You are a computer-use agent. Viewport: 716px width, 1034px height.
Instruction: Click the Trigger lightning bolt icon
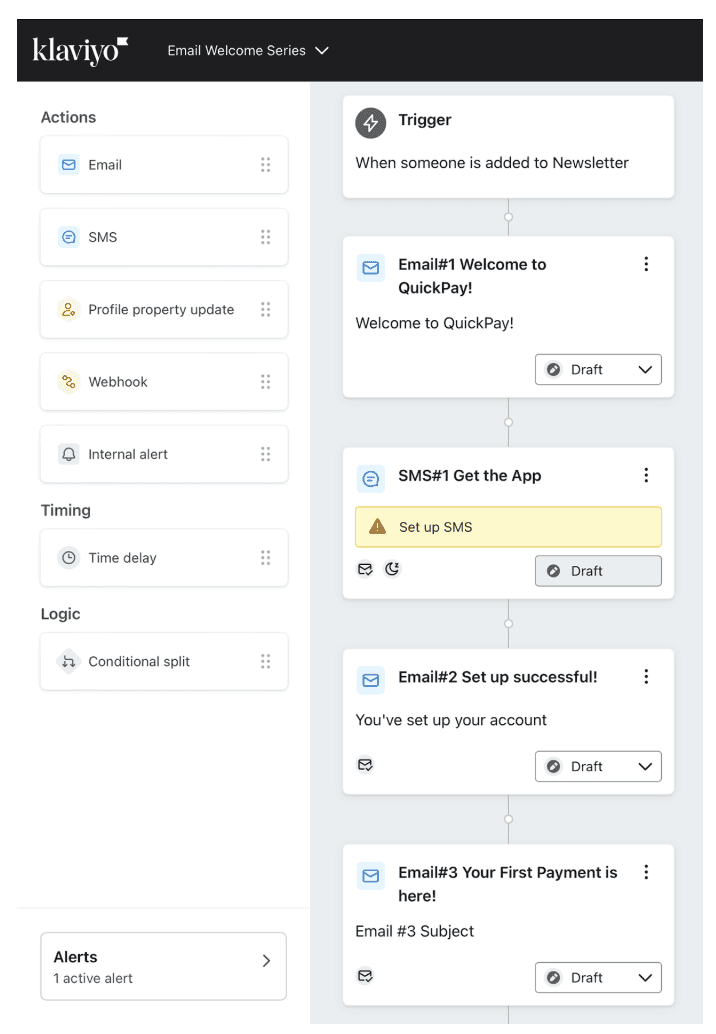click(371, 122)
